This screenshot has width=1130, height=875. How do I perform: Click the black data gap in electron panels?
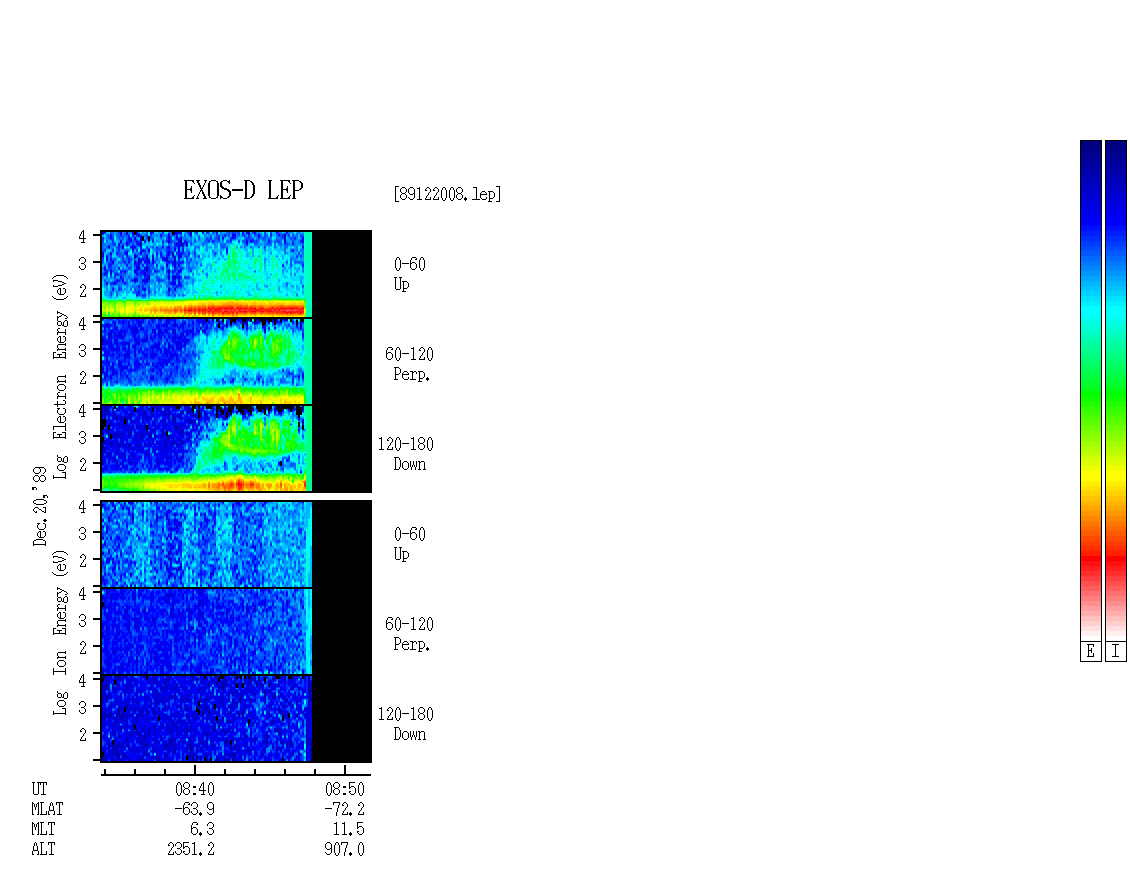point(342,361)
